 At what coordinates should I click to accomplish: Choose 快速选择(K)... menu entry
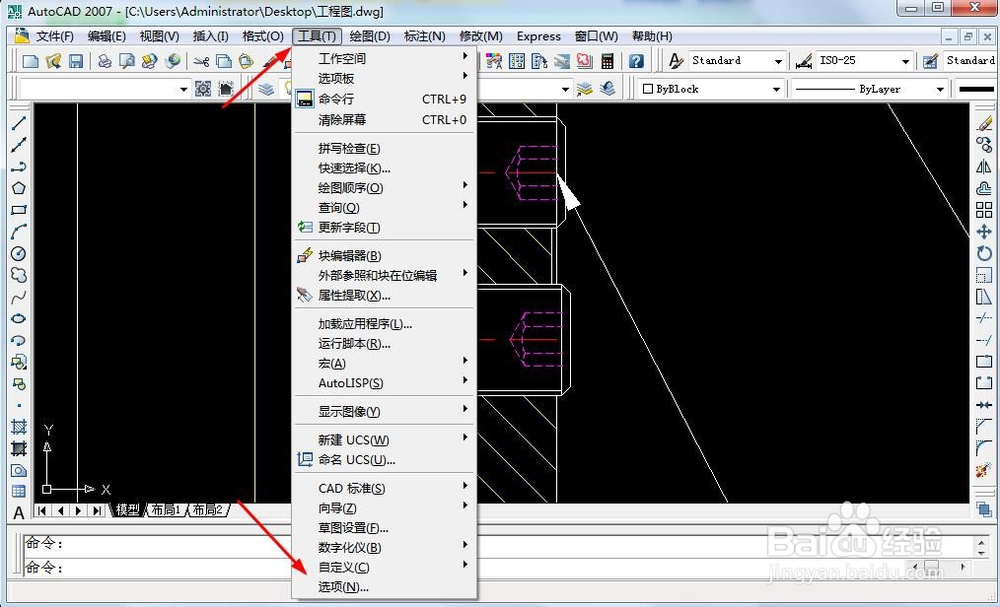pos(385,168)
